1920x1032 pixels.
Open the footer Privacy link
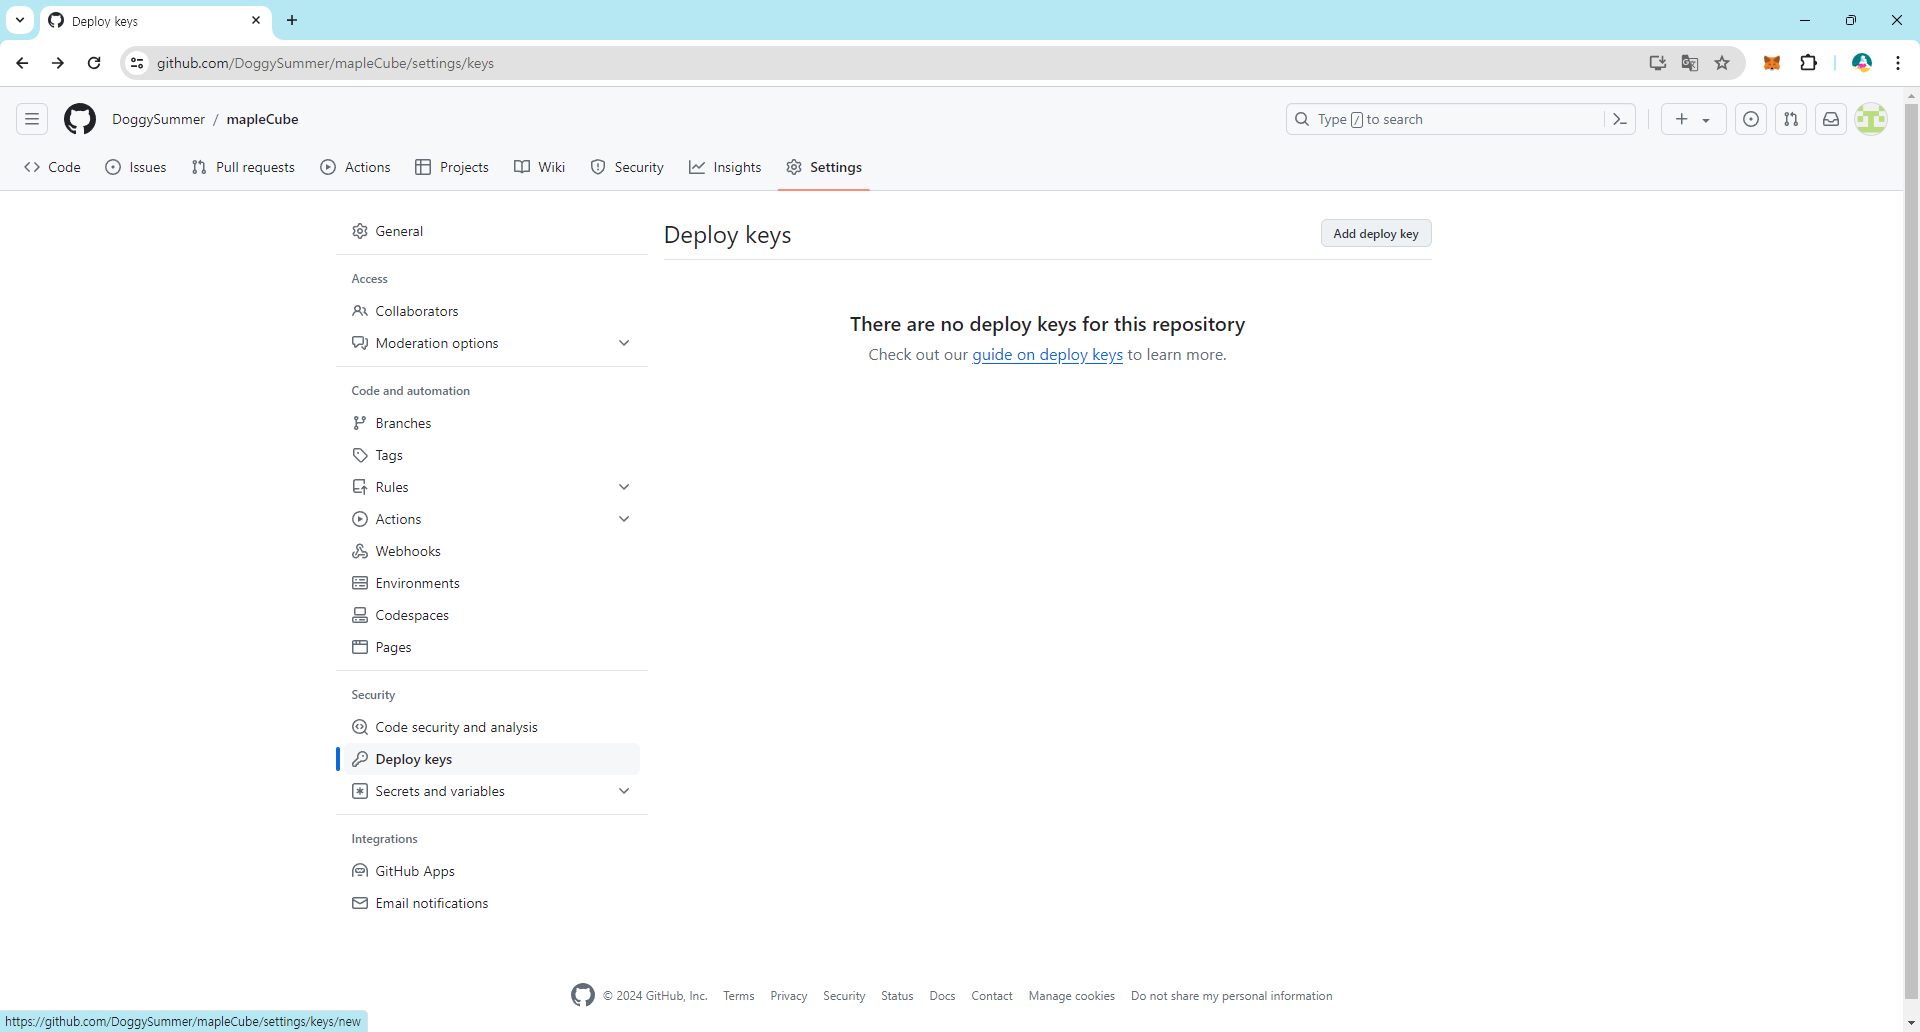tap(788, 996)
